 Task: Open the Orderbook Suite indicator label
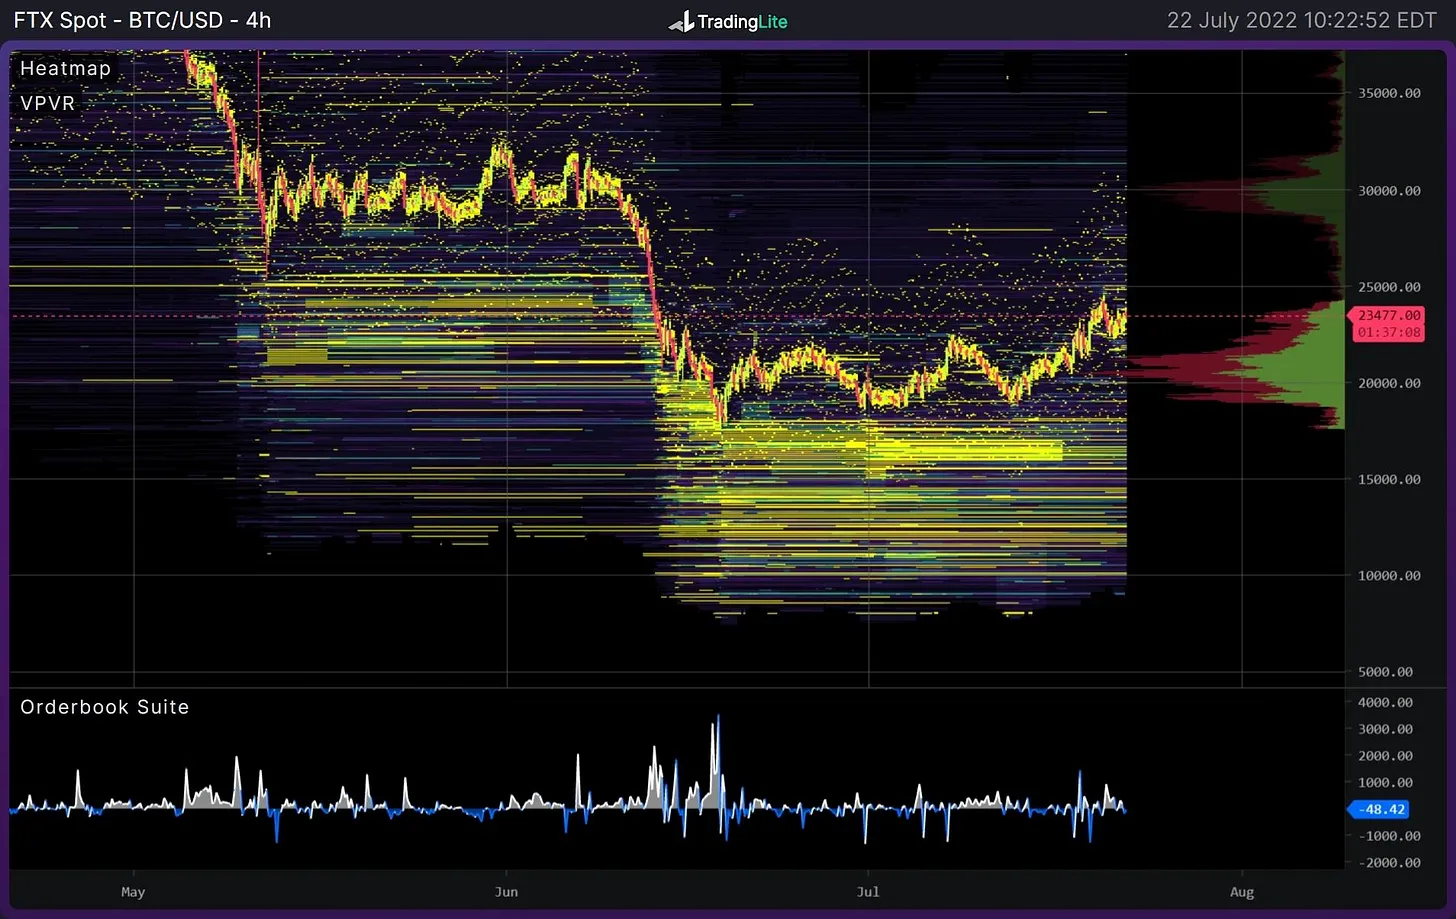click(104, 707)
